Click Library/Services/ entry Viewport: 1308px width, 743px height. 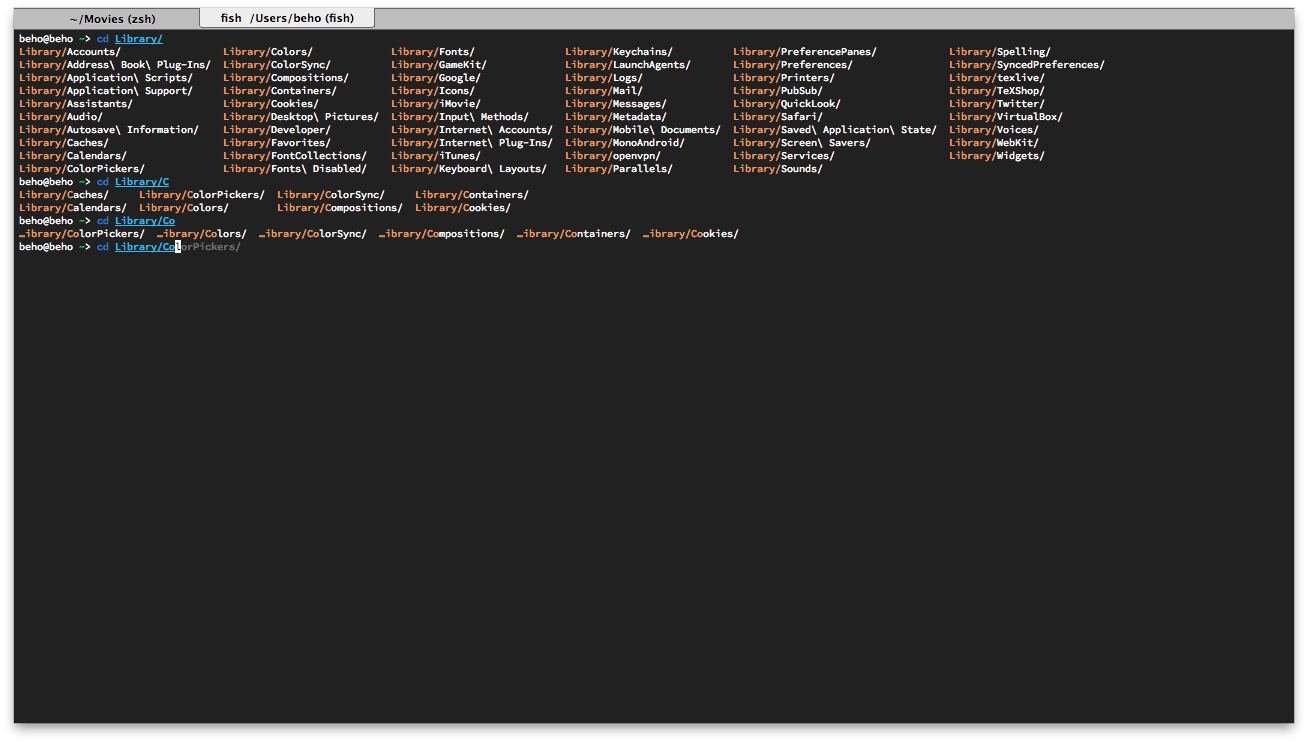pos(784,156)
